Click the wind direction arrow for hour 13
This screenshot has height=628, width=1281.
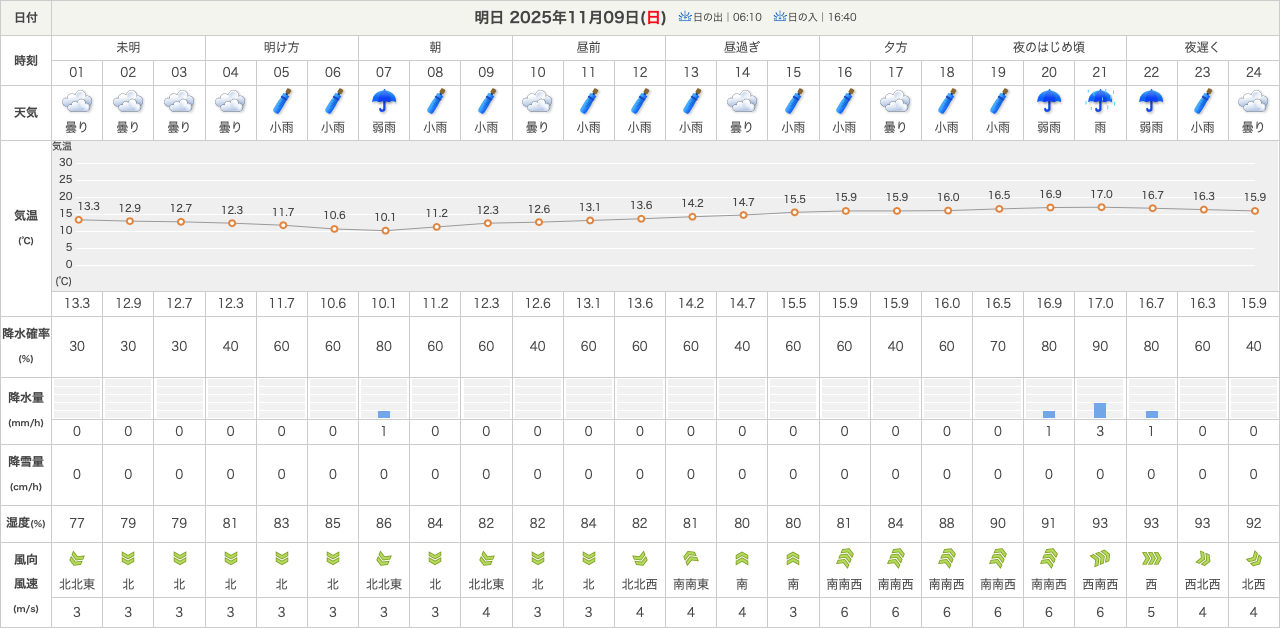(691, 558)
